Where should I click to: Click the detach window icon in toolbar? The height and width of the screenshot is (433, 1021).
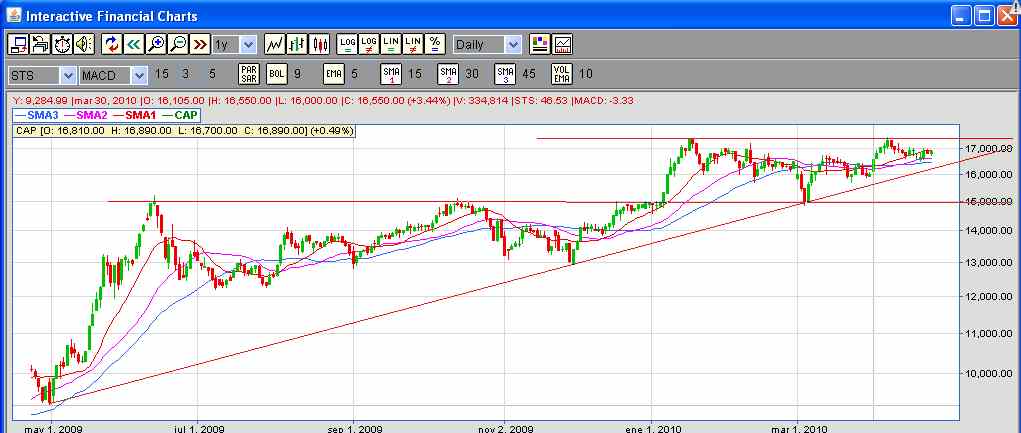pos(18,44)
